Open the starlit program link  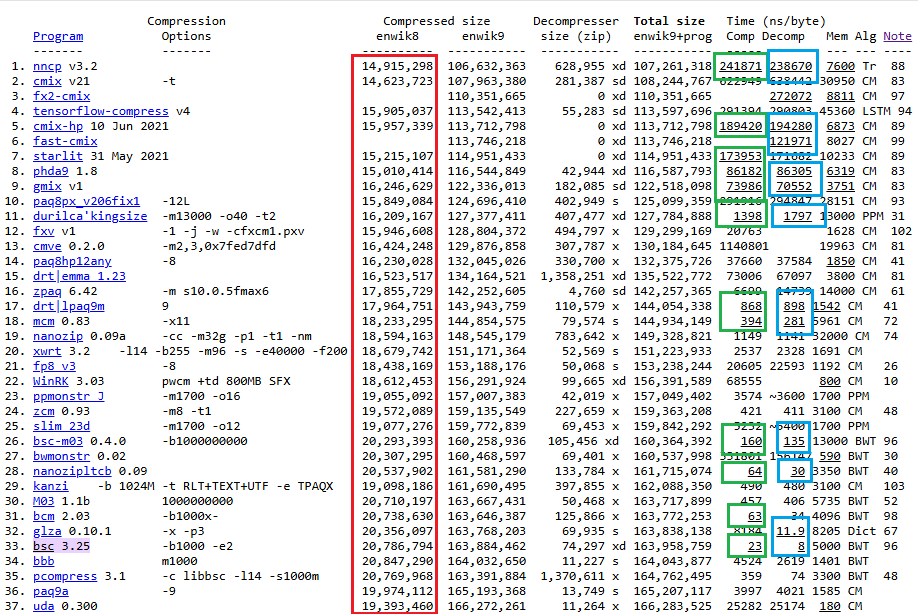pos(58,156)
